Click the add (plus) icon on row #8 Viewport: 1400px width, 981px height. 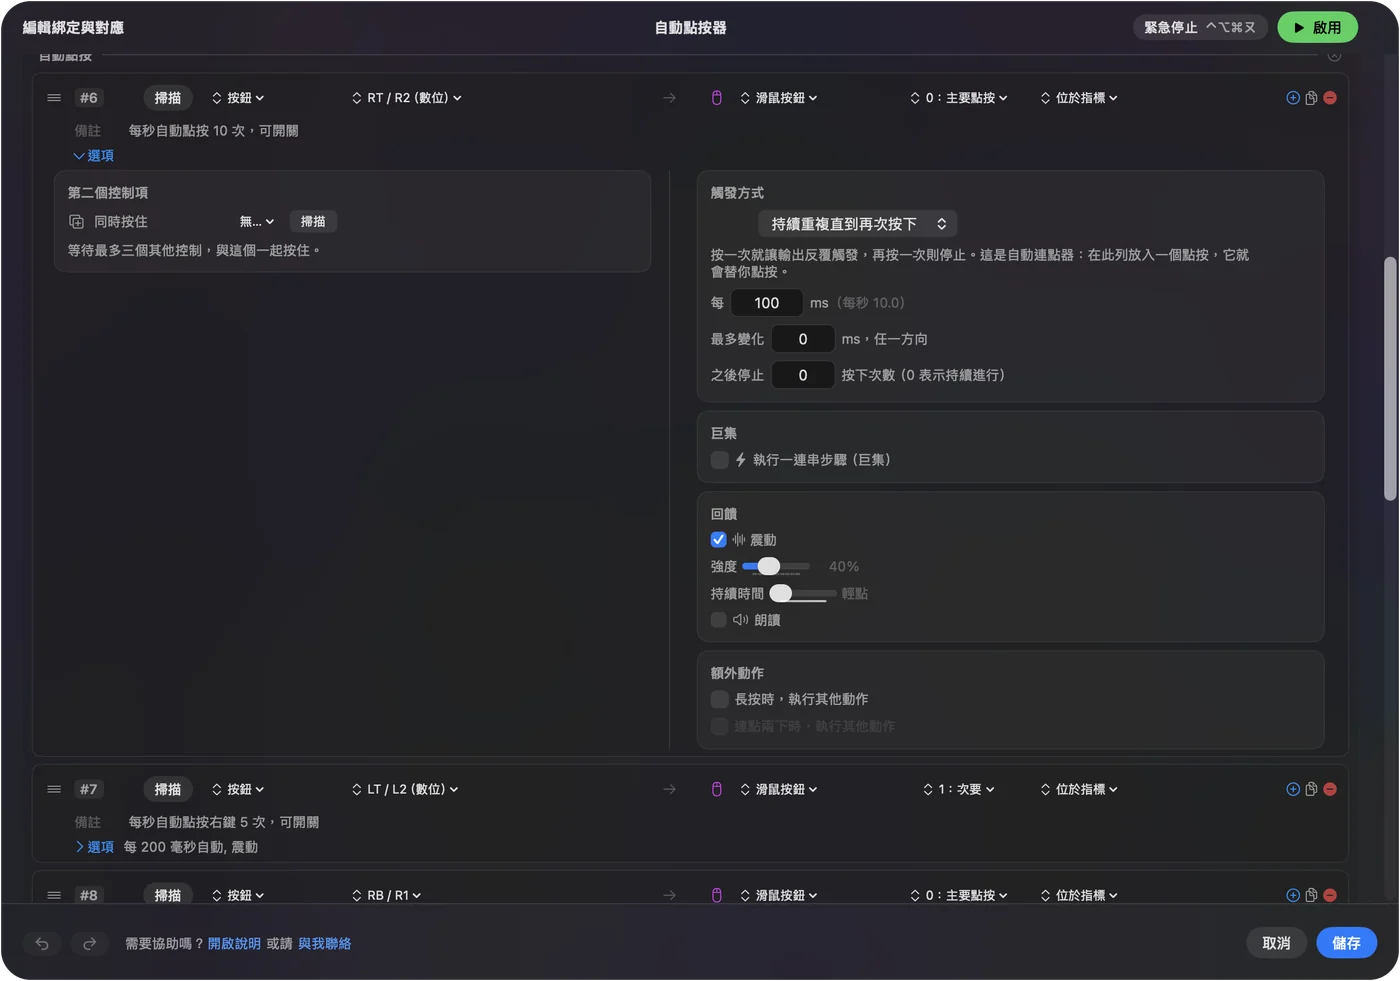(x=1293, y=895)
